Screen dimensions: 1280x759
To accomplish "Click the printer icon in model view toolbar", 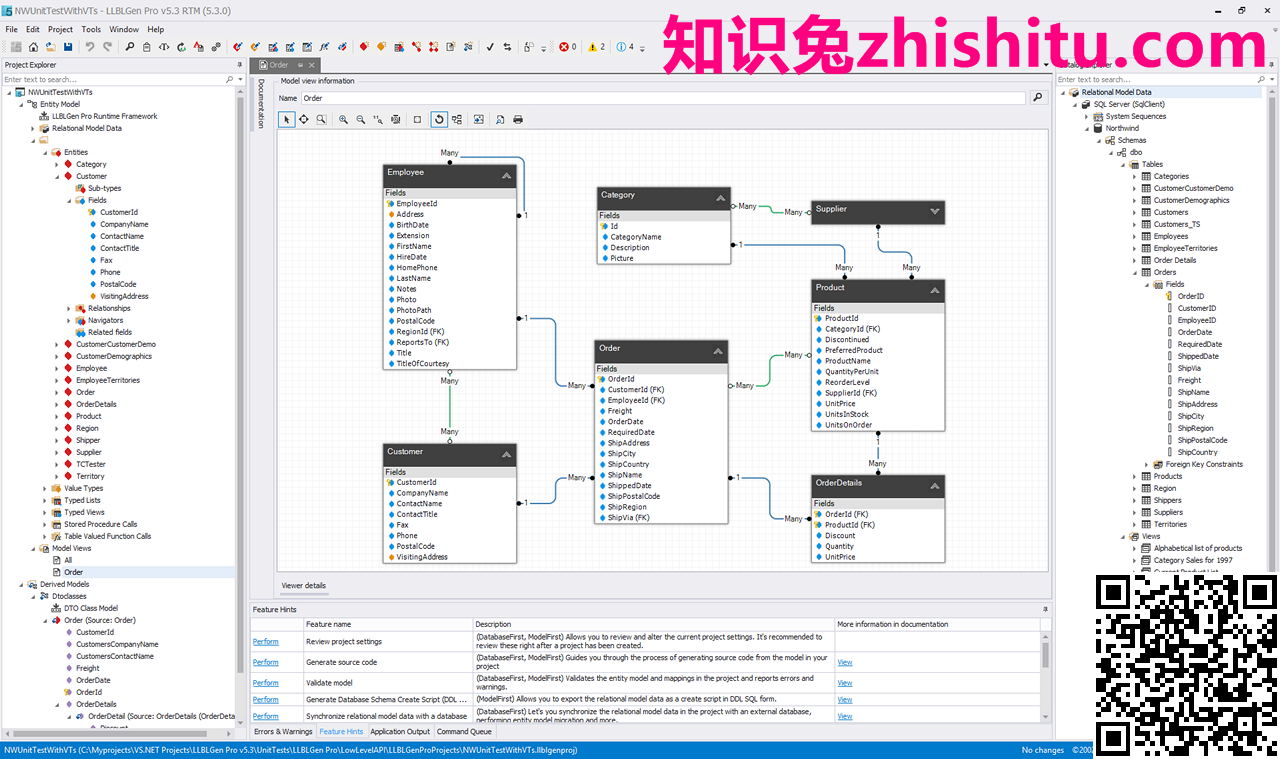I will point(518,119).
